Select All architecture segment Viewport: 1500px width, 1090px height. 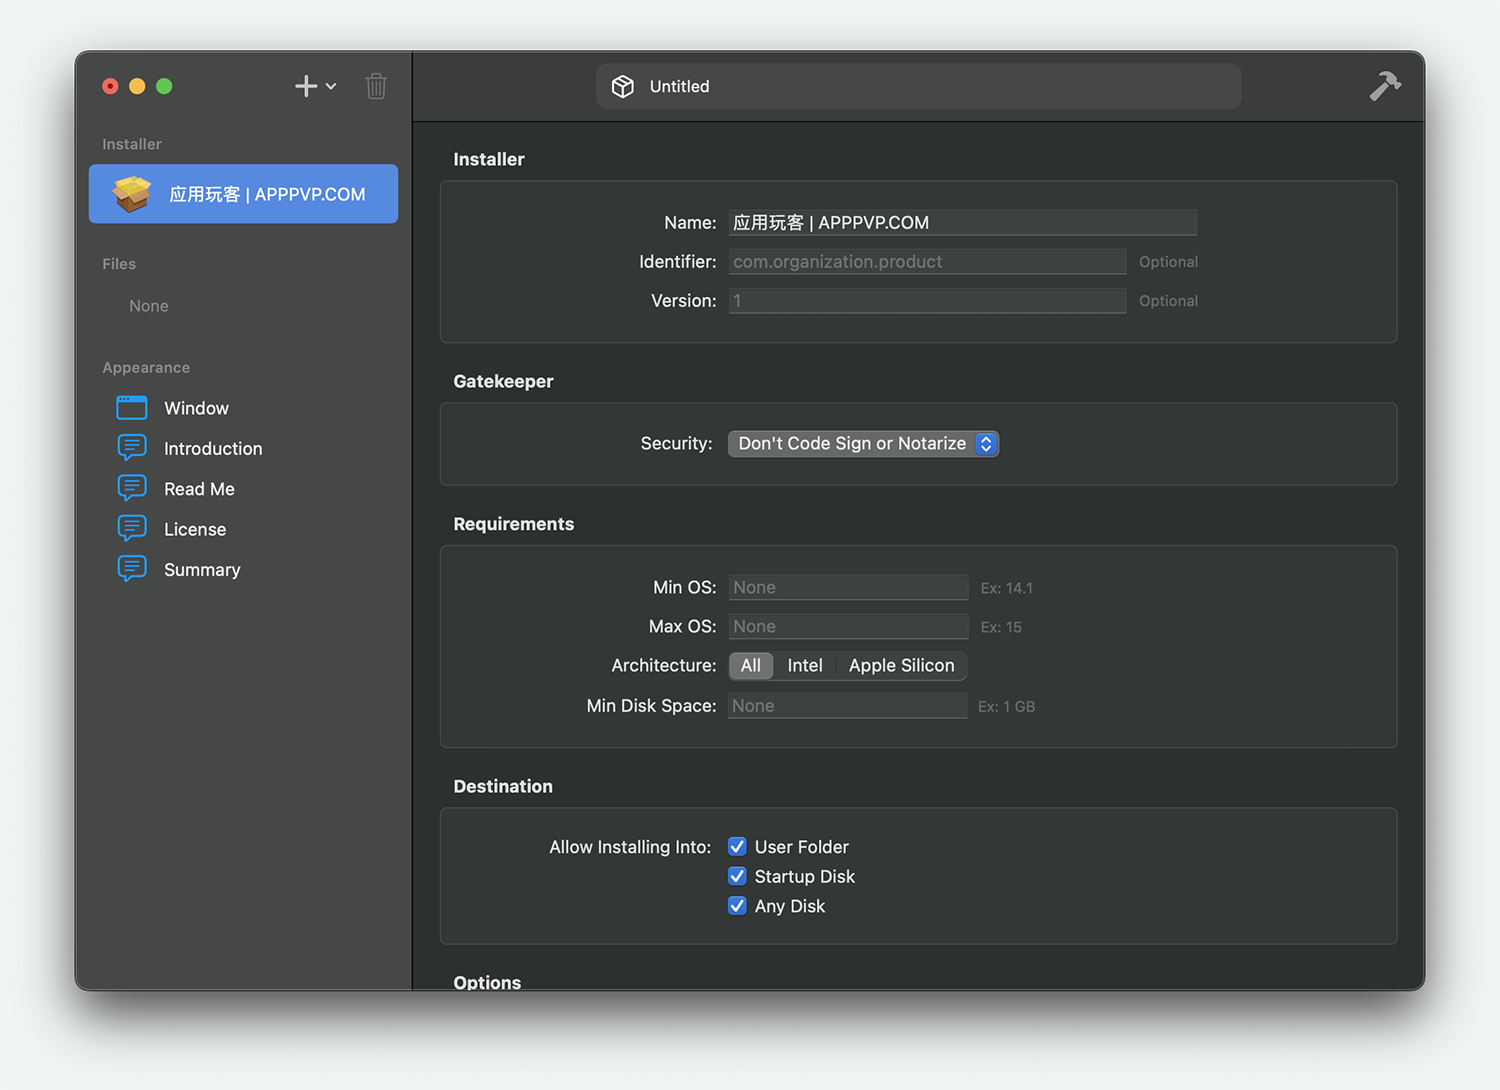point(751,665)
